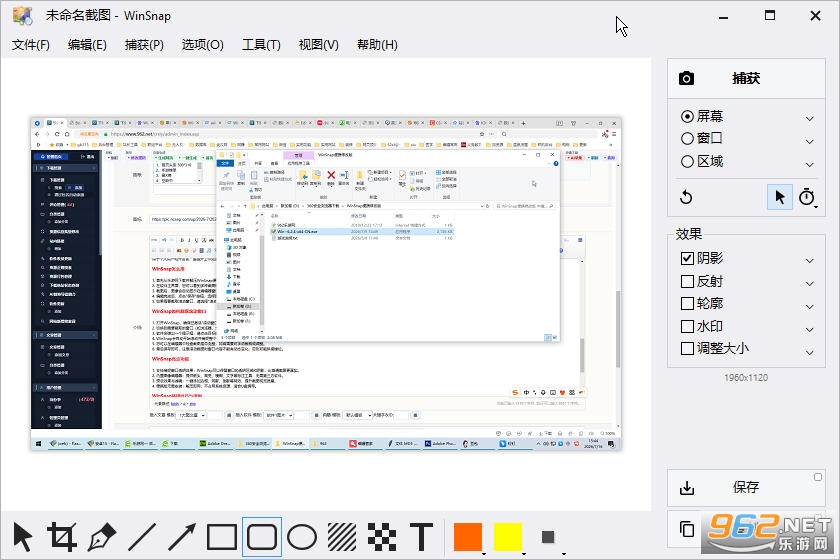Select the Ellipse shape tool
840x560 pixels.
(302, 536)
